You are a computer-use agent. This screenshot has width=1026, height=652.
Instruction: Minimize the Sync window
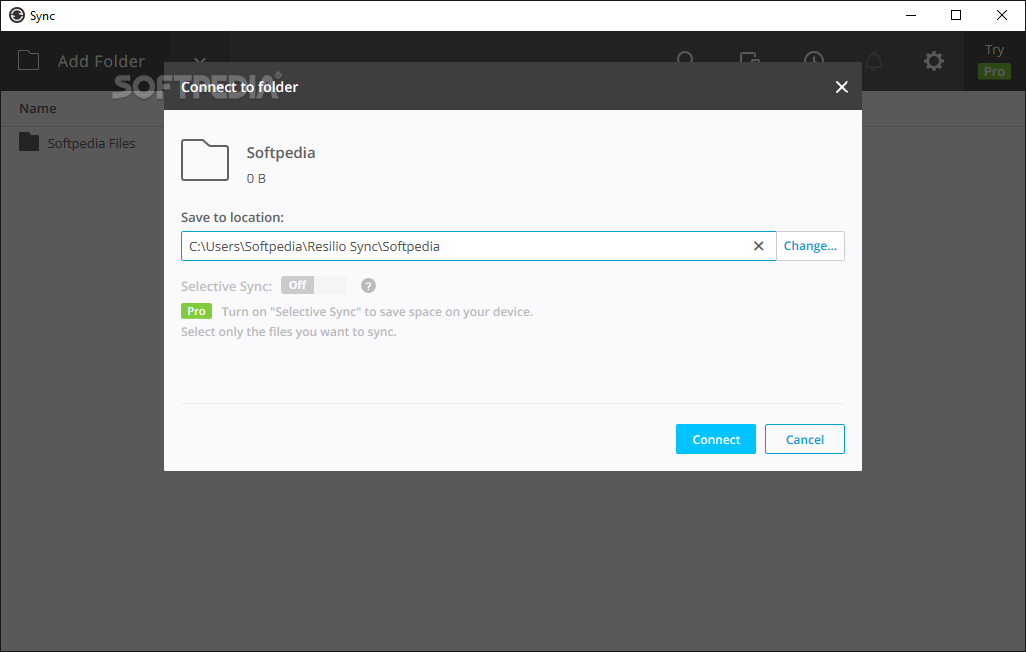pos(910,15)
